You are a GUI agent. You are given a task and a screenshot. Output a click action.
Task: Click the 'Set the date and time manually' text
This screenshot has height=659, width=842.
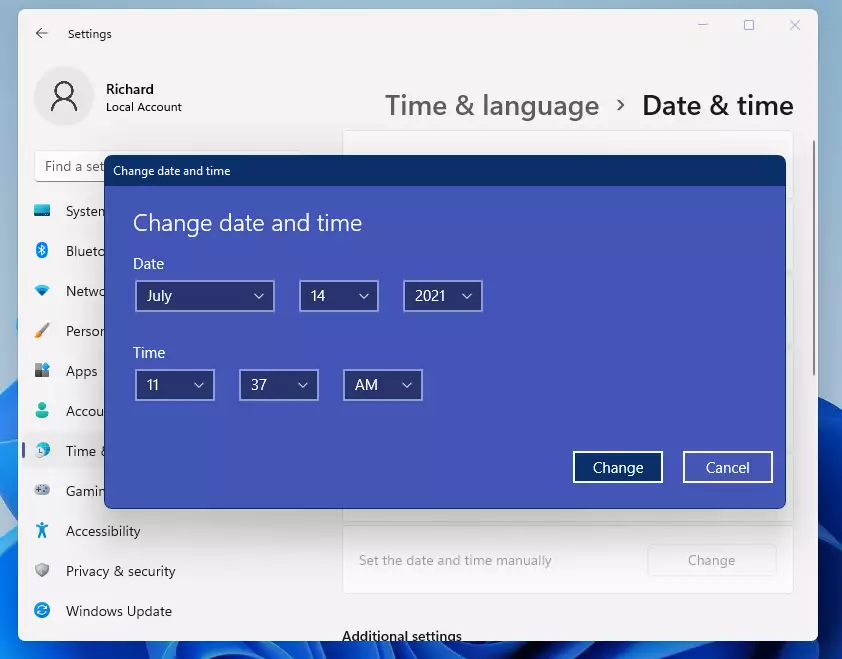[x=455, y=560]
